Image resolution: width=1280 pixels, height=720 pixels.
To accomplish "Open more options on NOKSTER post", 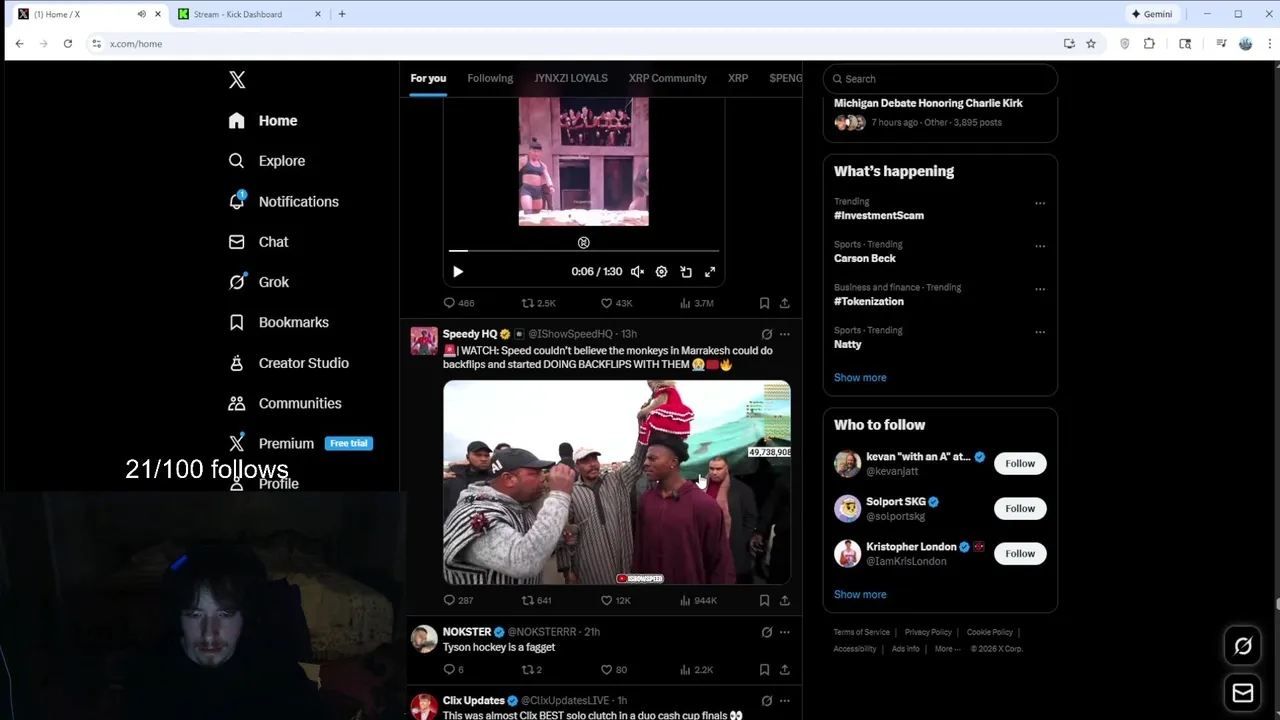I will pos(785,632).
